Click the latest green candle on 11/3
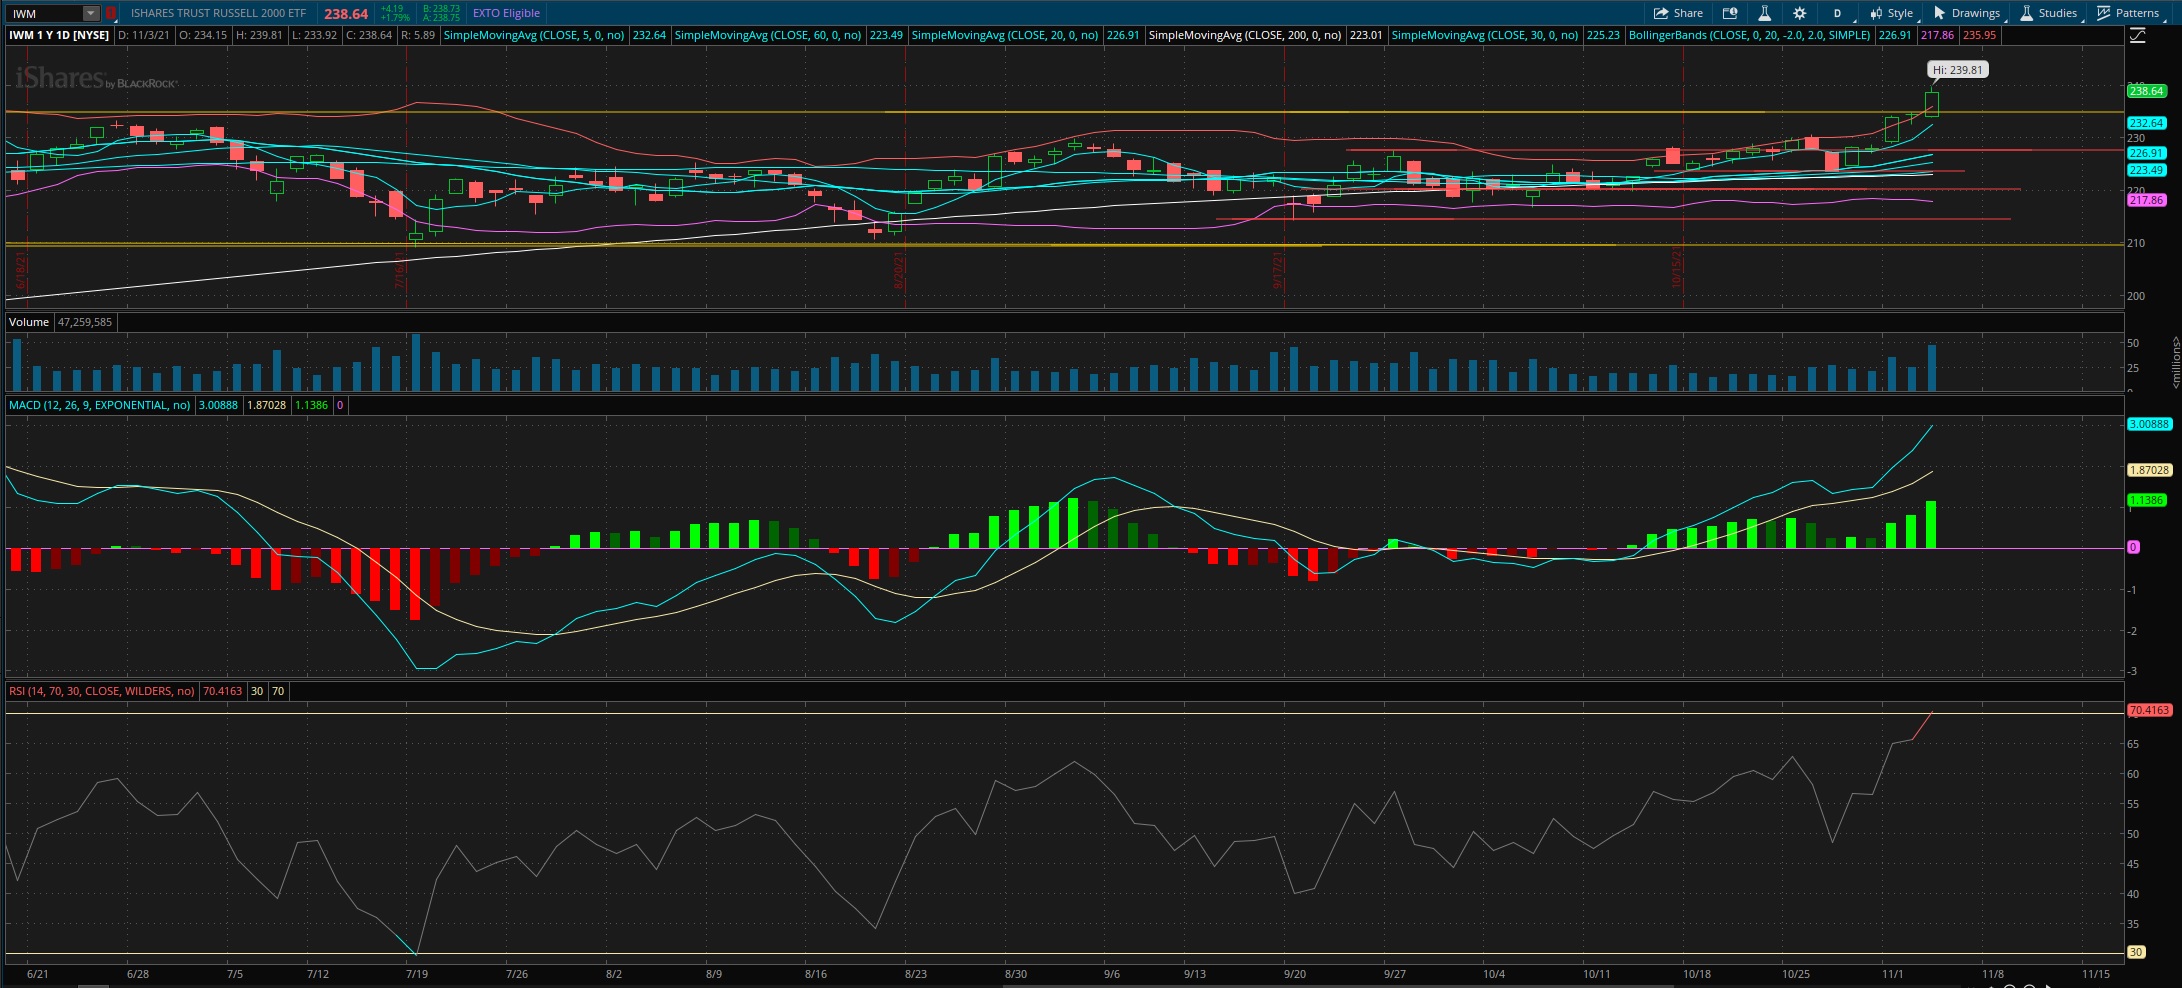 (x=1932, y=104)
